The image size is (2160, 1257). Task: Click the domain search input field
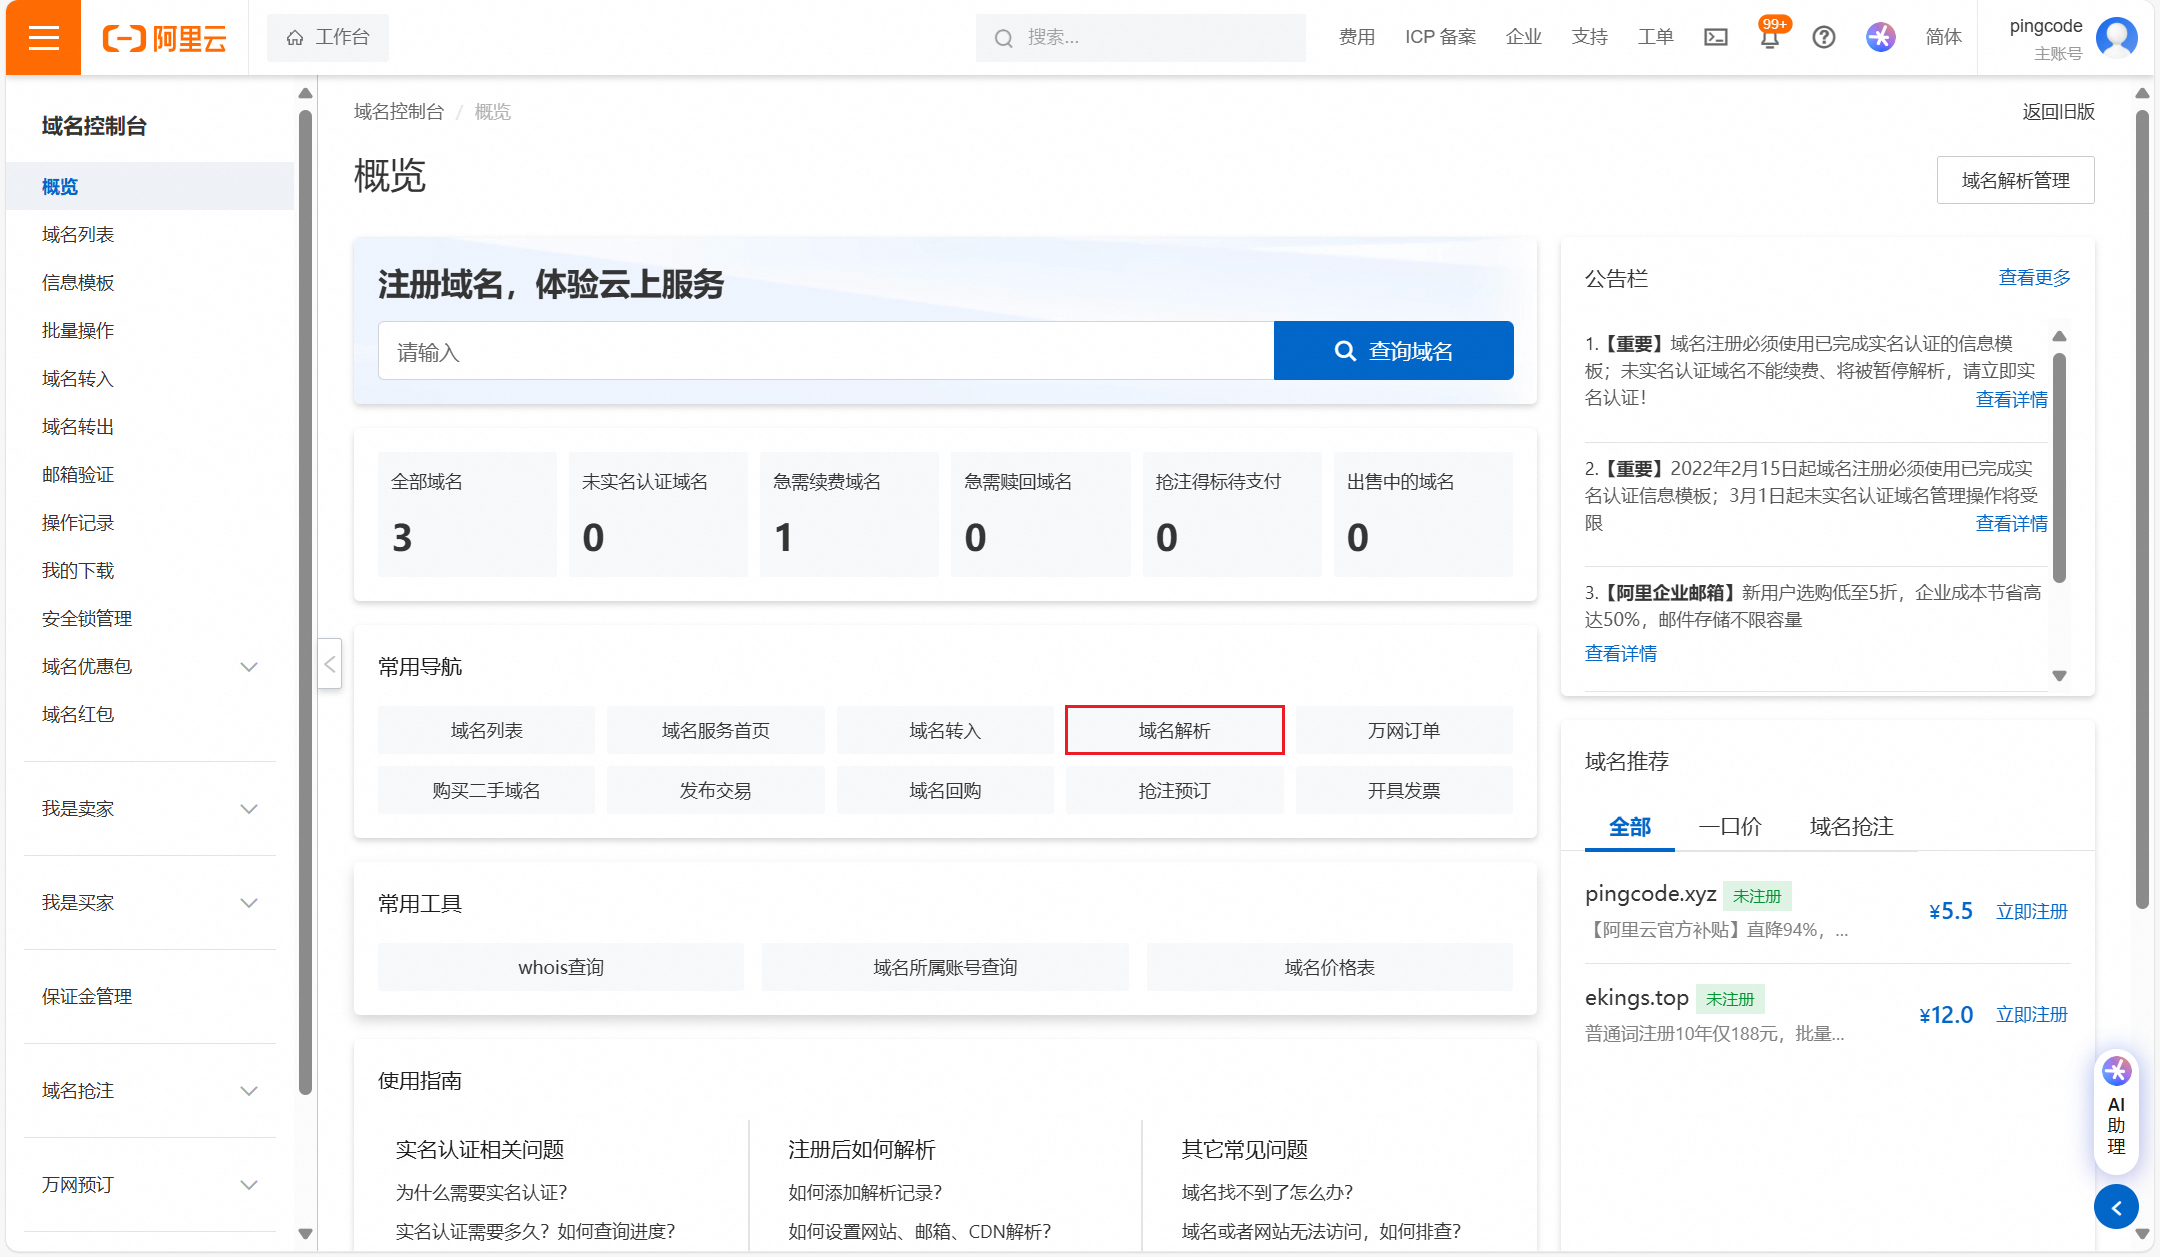(825, 351)
